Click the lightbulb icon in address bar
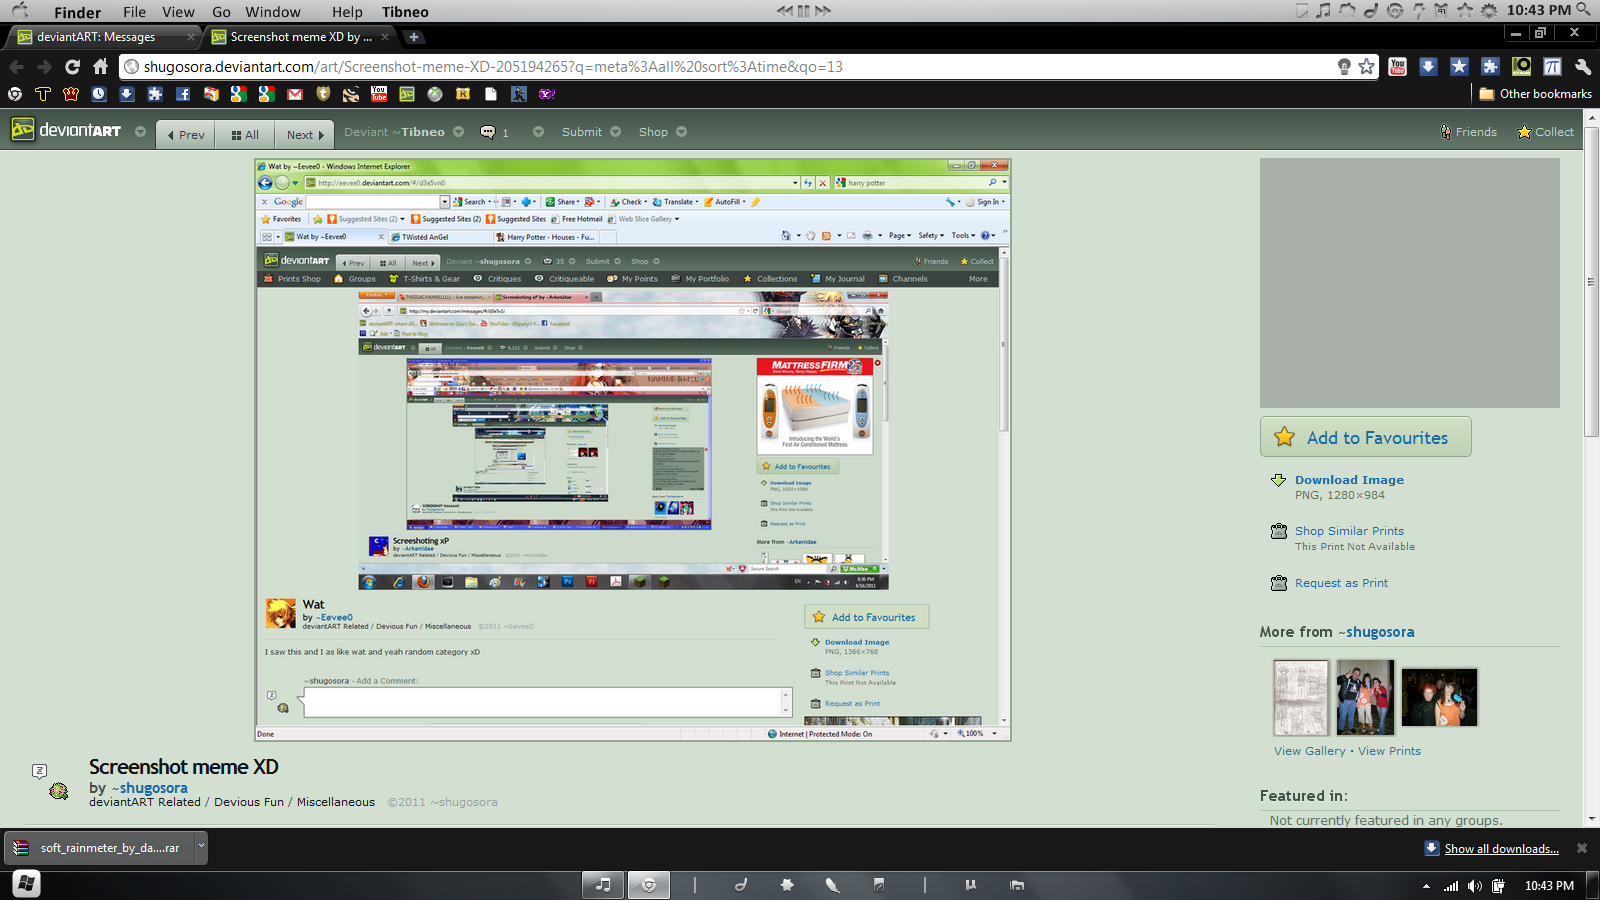This screenshot has width=1600, height=900. pyautogui.click(x=1344, y=67)
